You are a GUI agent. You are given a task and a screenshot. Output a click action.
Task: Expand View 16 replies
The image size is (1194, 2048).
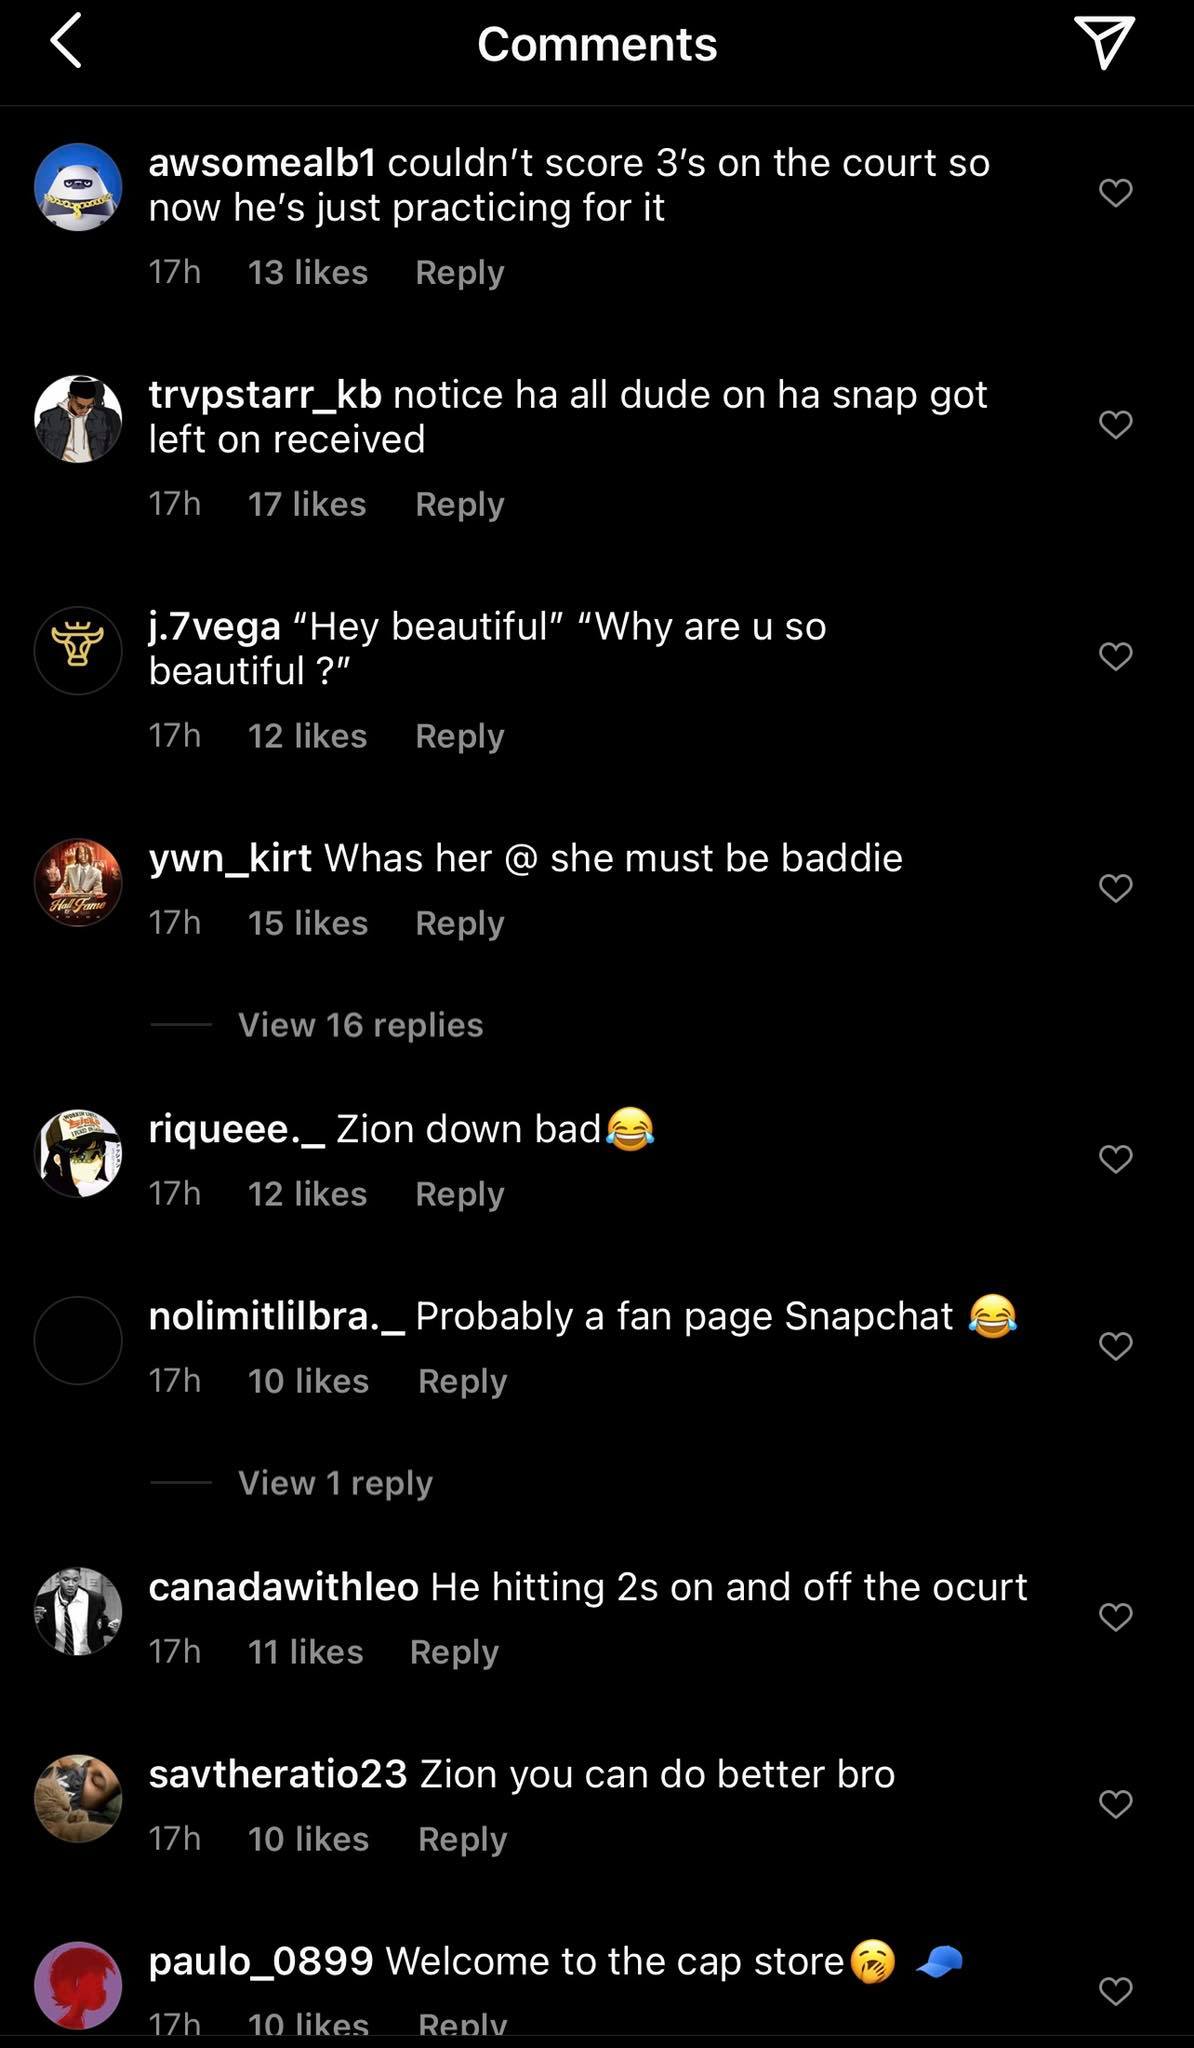coord(360,1025)
